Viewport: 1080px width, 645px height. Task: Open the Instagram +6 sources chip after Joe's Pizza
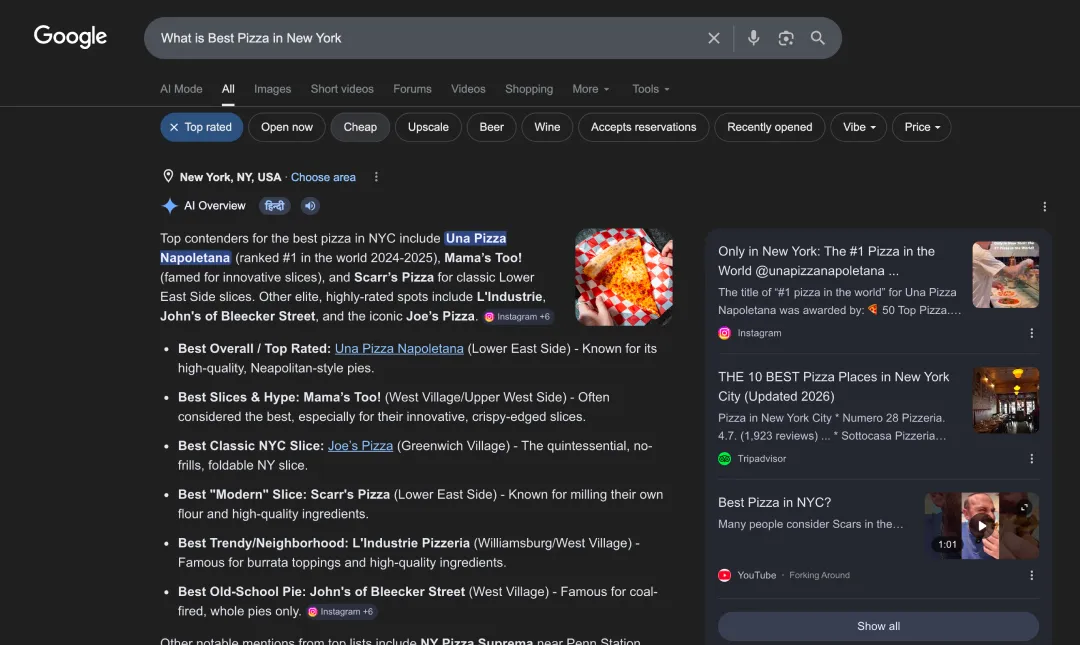click(x=517, y=317)
